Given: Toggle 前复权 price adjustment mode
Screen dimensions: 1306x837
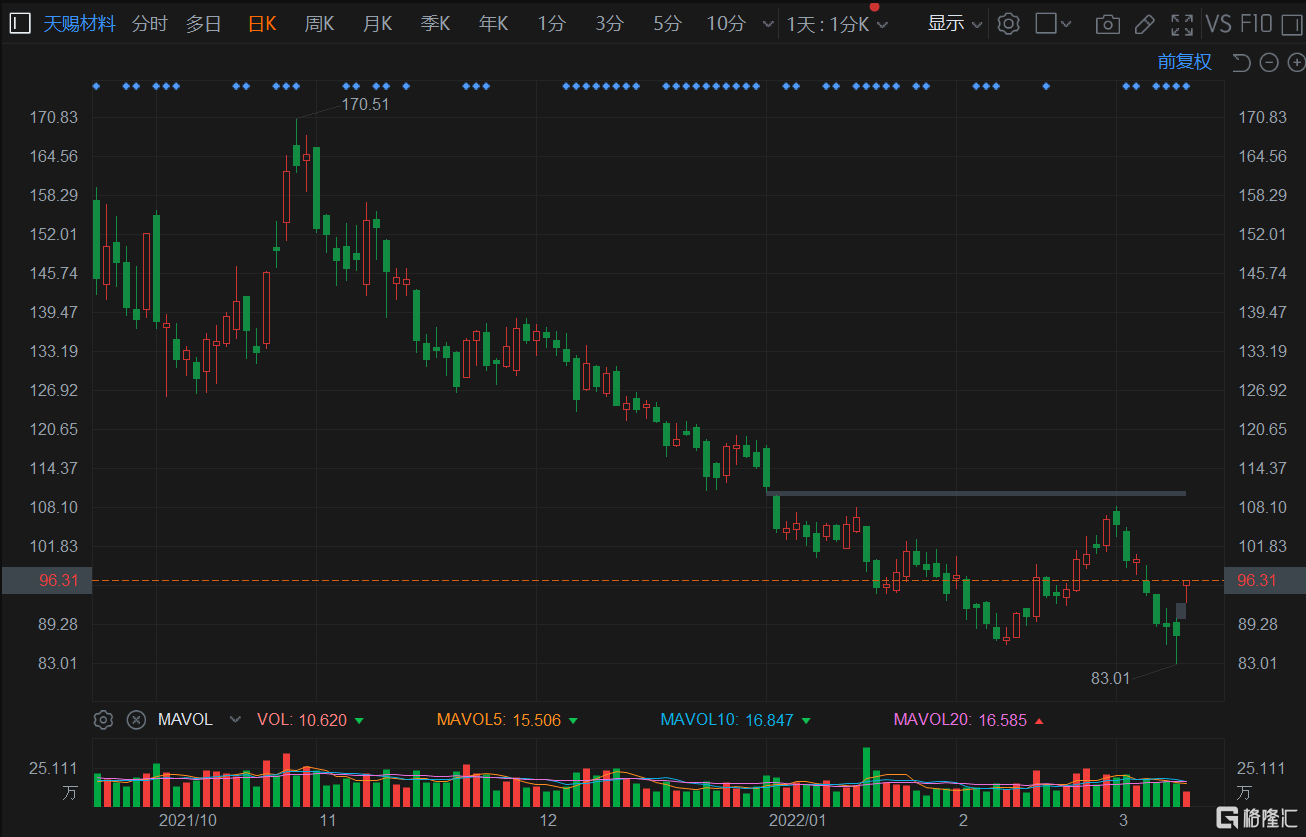Looking at the screenshot, I should click(x=1184, y=62).
